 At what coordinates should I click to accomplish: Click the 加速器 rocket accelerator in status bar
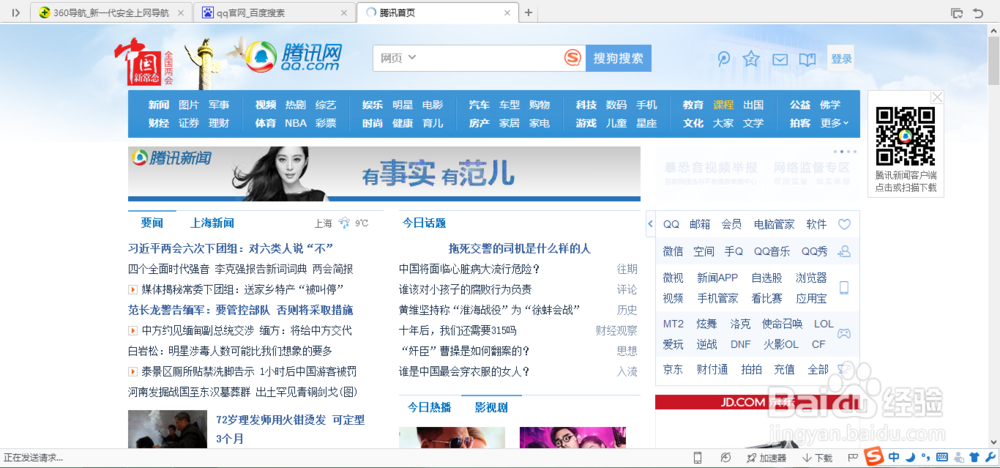(x=765, y=458)
